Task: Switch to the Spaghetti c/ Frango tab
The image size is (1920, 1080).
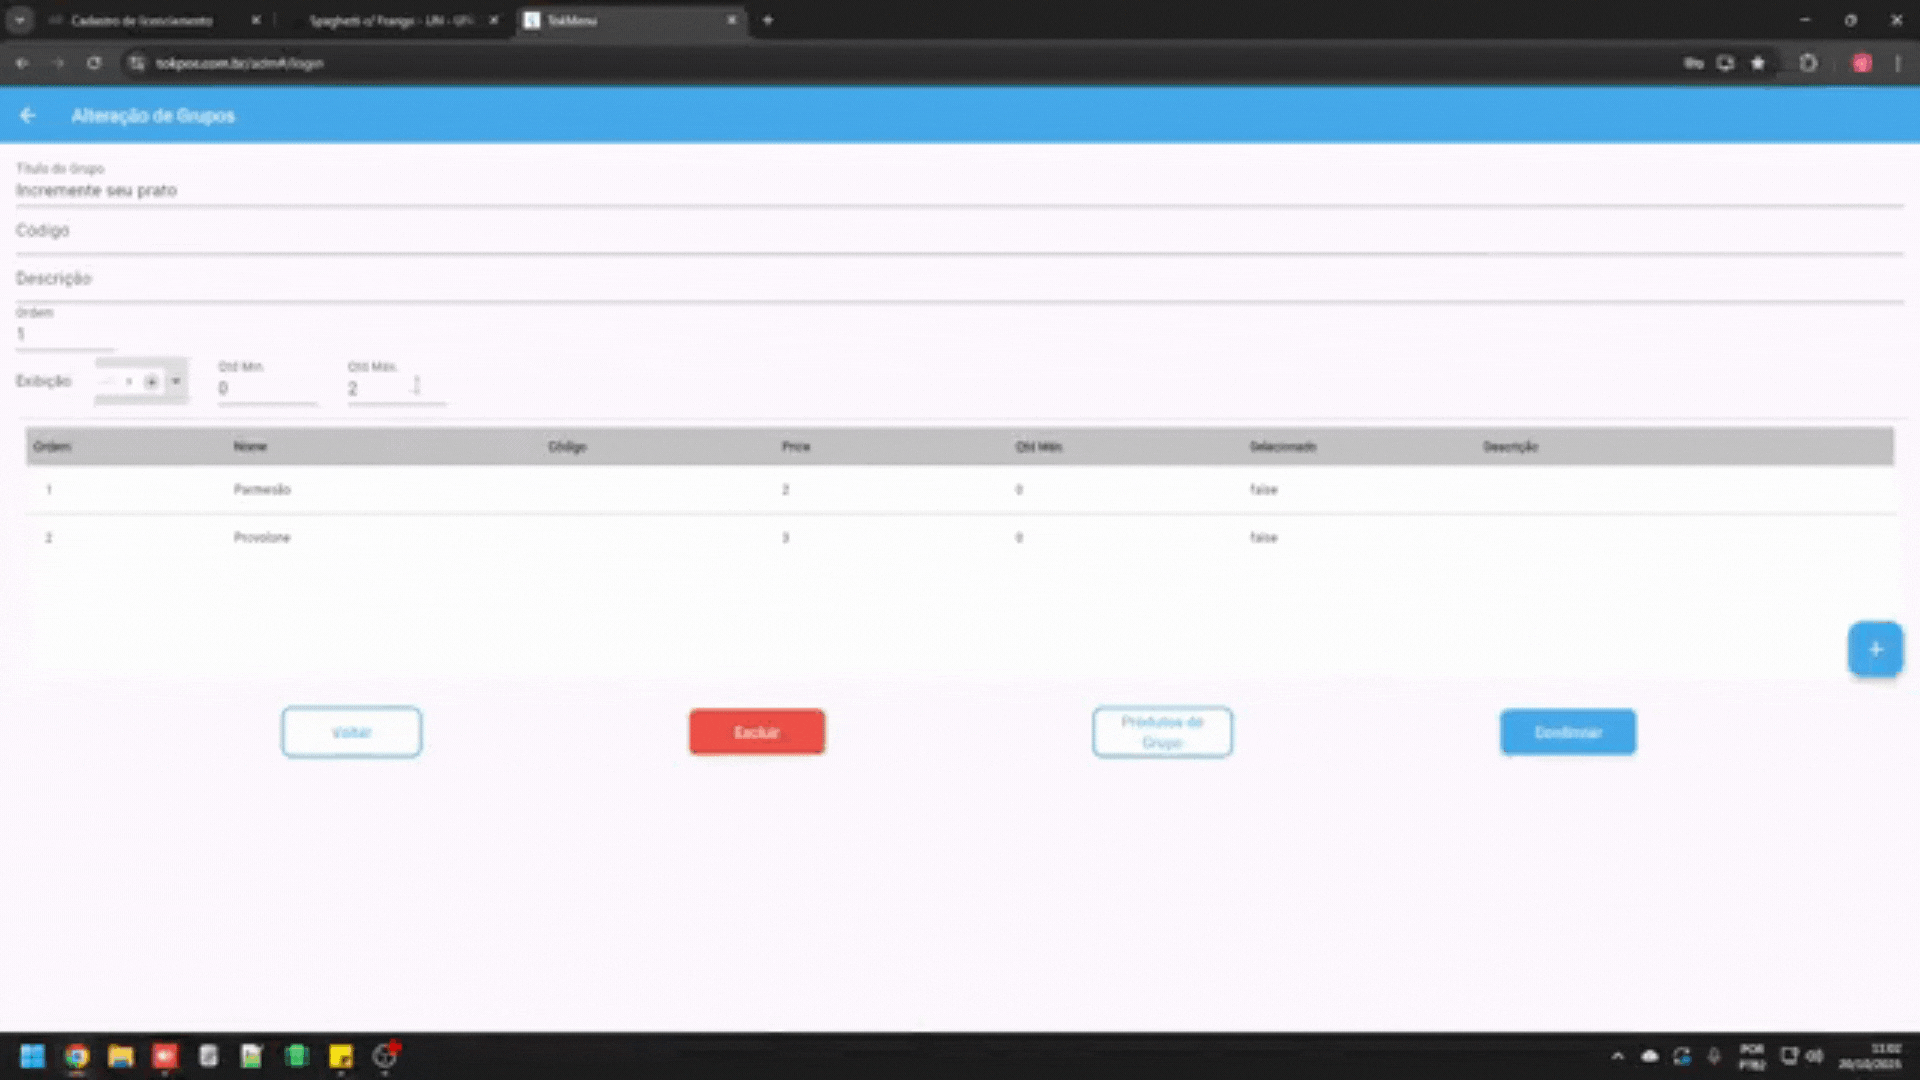Action: [390, 20]
